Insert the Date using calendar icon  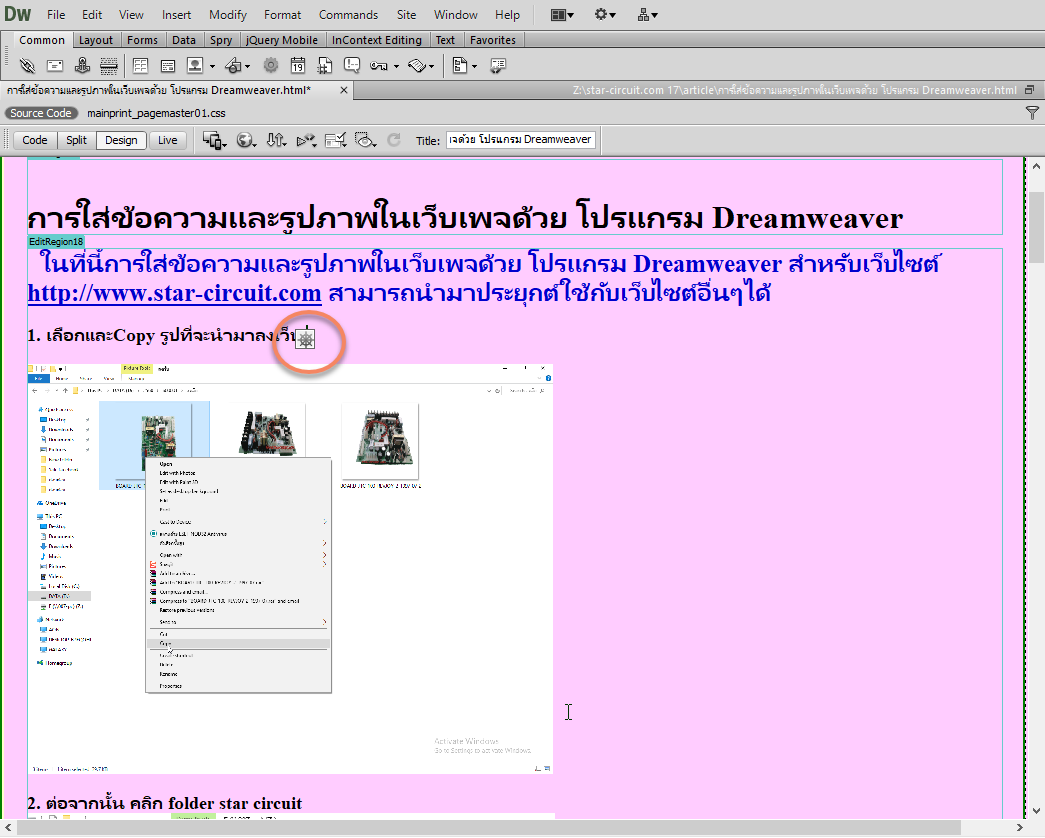click(x=298, y=65)
